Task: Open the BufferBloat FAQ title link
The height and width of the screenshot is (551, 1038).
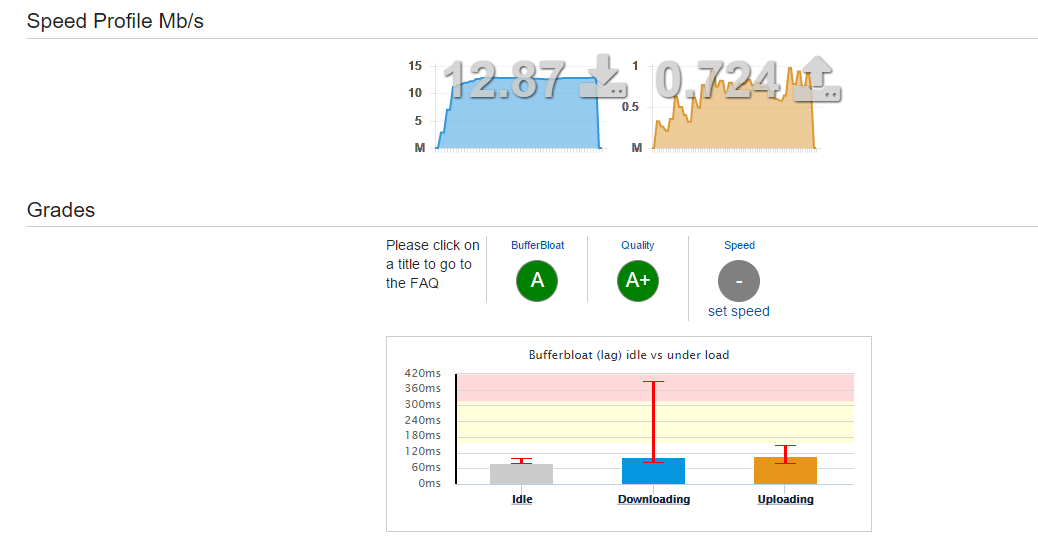Action: coord(538,245)
